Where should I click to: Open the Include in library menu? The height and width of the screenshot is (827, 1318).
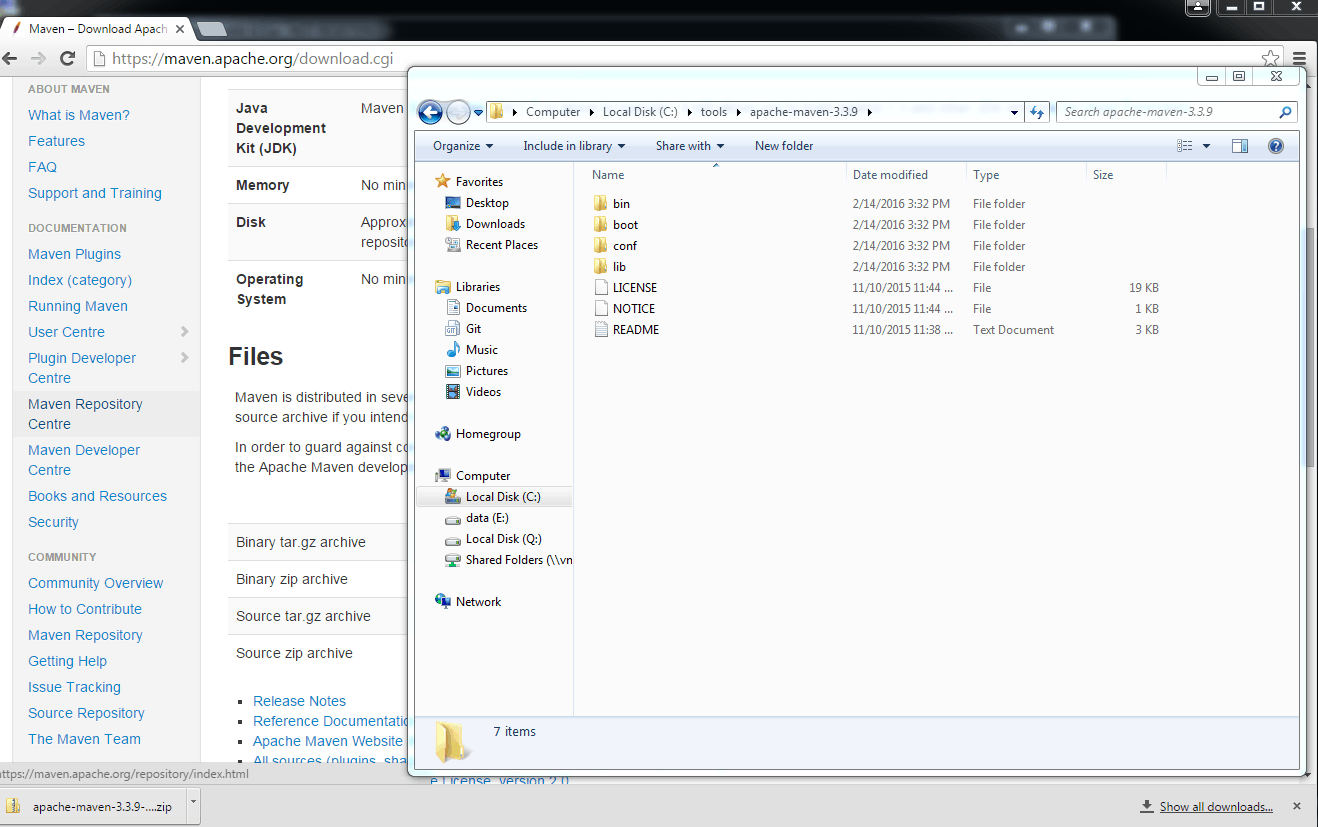573,146
